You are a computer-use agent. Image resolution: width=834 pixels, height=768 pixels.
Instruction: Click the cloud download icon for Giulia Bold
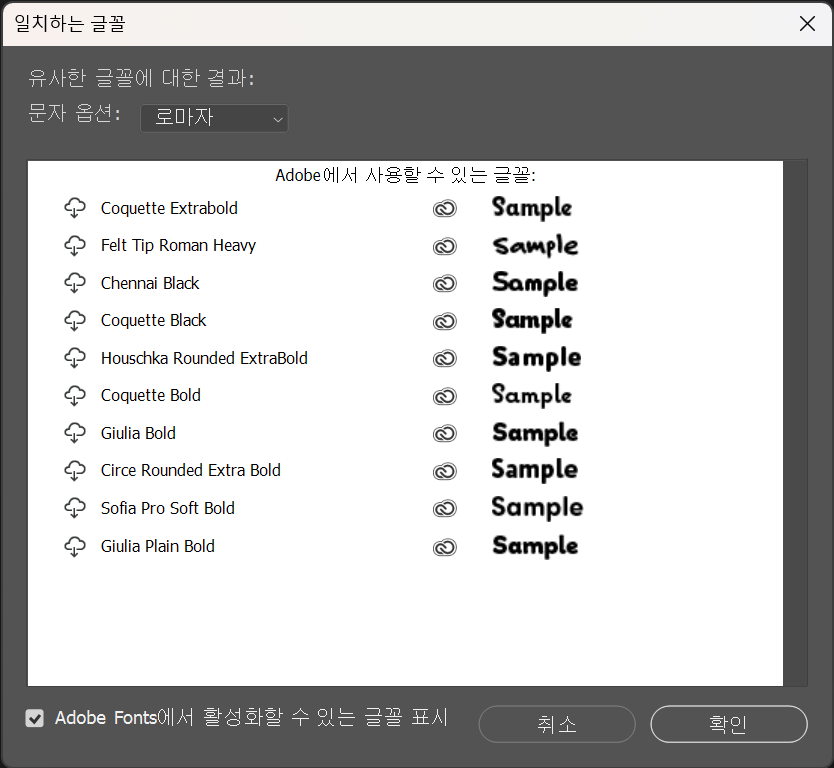pyautogui.click(x=74, y=433)
